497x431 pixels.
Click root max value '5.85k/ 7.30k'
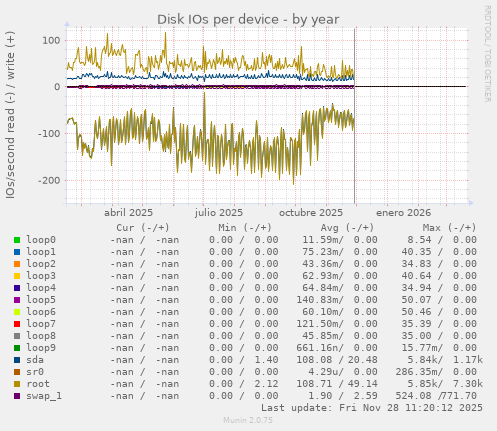(x=445, y=384)
